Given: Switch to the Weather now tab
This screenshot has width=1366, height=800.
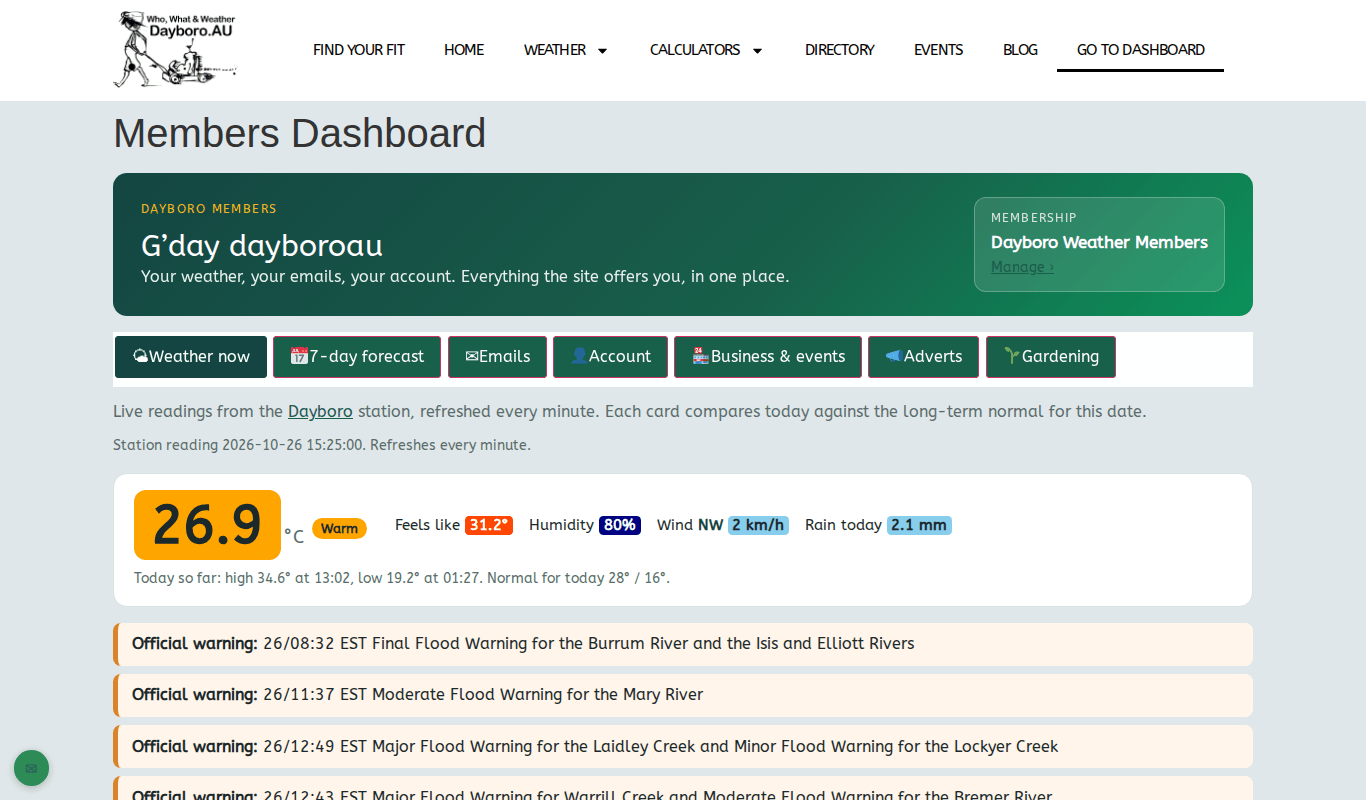Looking at the screenshot, I should click(x=191, y=357).
